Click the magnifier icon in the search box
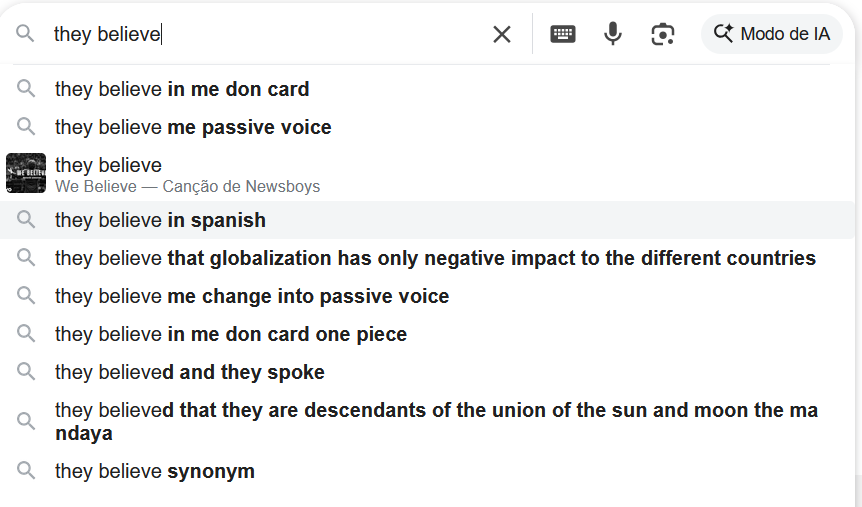Screen dimensions: 862x507 click(x=25, y=34)
